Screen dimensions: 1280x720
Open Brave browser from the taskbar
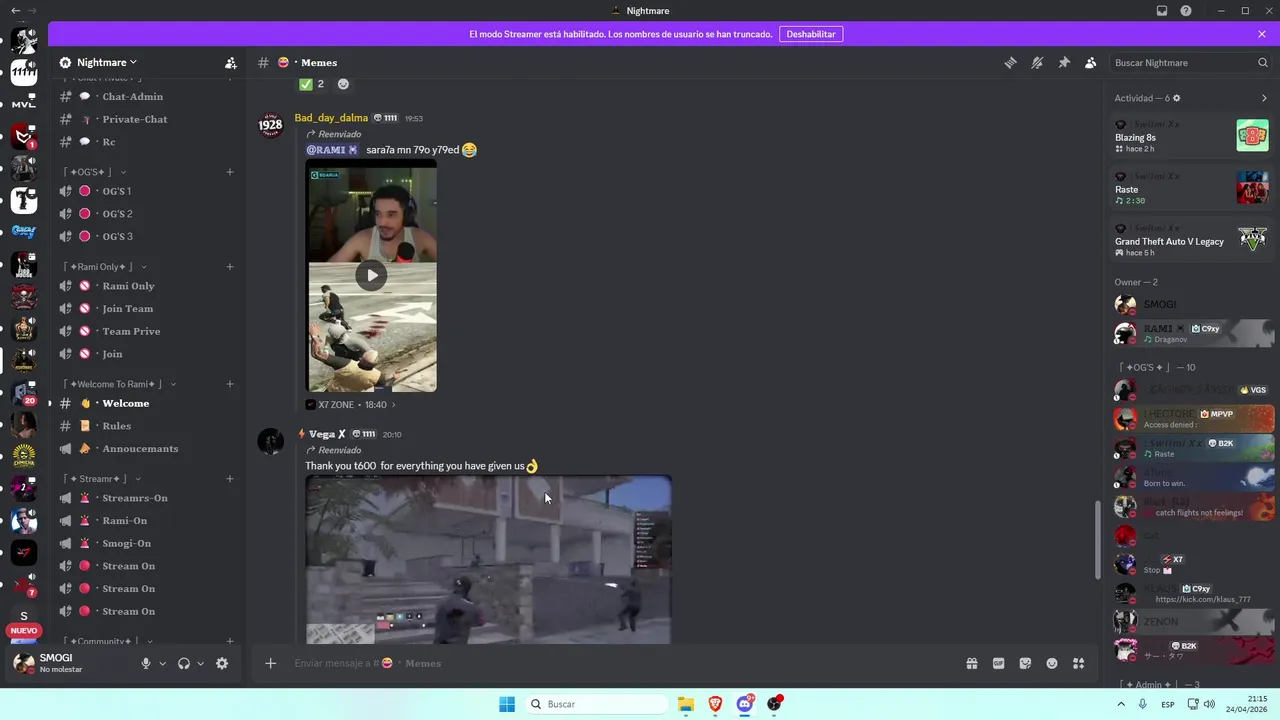point(715,704)
